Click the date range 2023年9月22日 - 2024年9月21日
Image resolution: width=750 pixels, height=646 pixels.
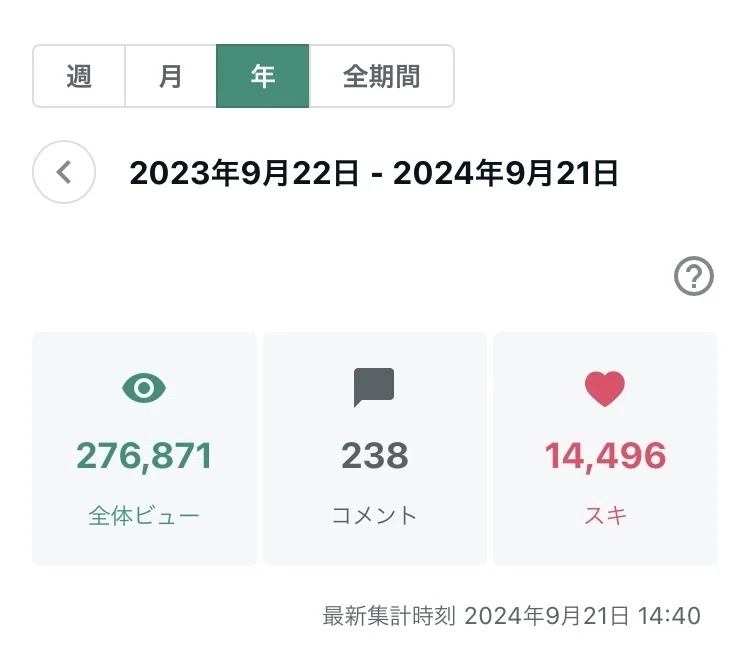(374, 173)
